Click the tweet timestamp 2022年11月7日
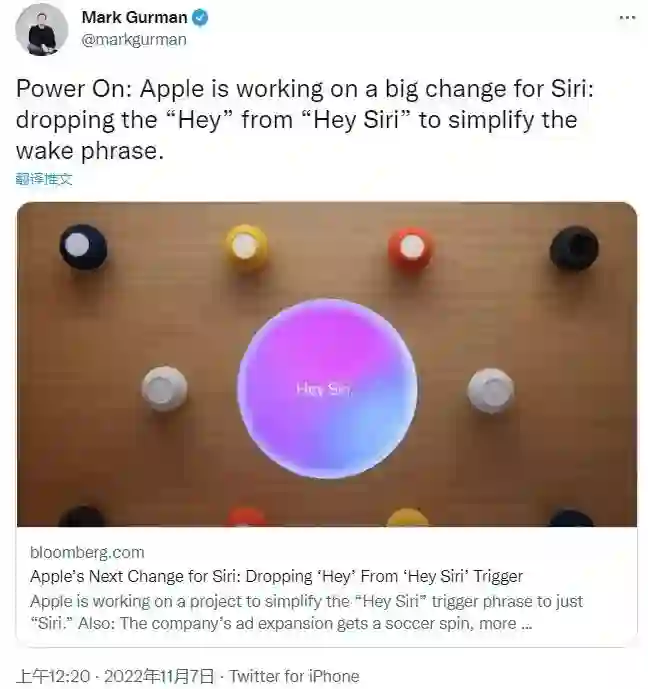Screen dimensions: 648x689 click(x=159, y=676)
